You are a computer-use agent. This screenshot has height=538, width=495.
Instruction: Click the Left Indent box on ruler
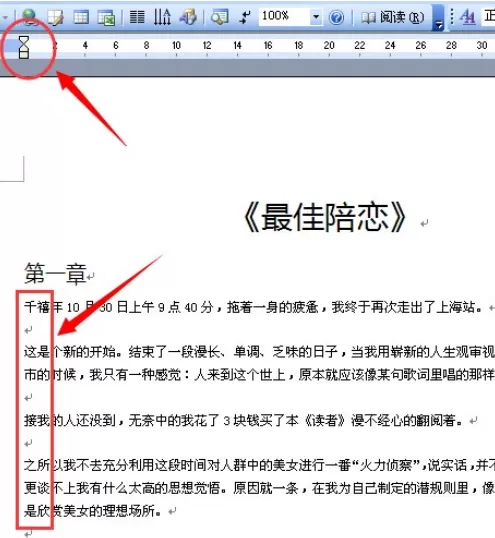click(24, 55)
